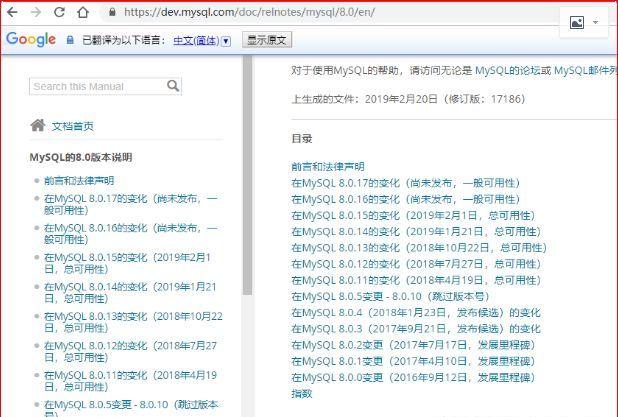Click the magnifier search icon
Screen dimensions: 618x417
tap(173, 86)
